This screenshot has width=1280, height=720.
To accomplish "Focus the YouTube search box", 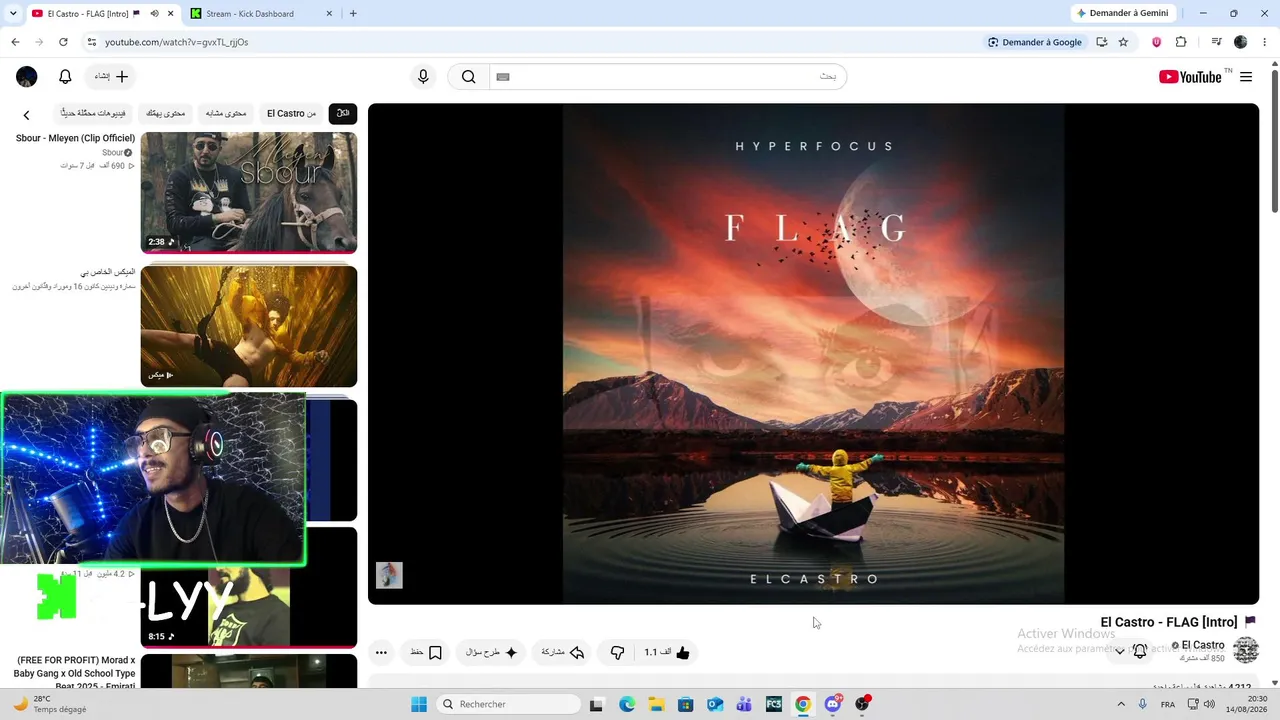I will pyautogui.click(x=668, y=77).
